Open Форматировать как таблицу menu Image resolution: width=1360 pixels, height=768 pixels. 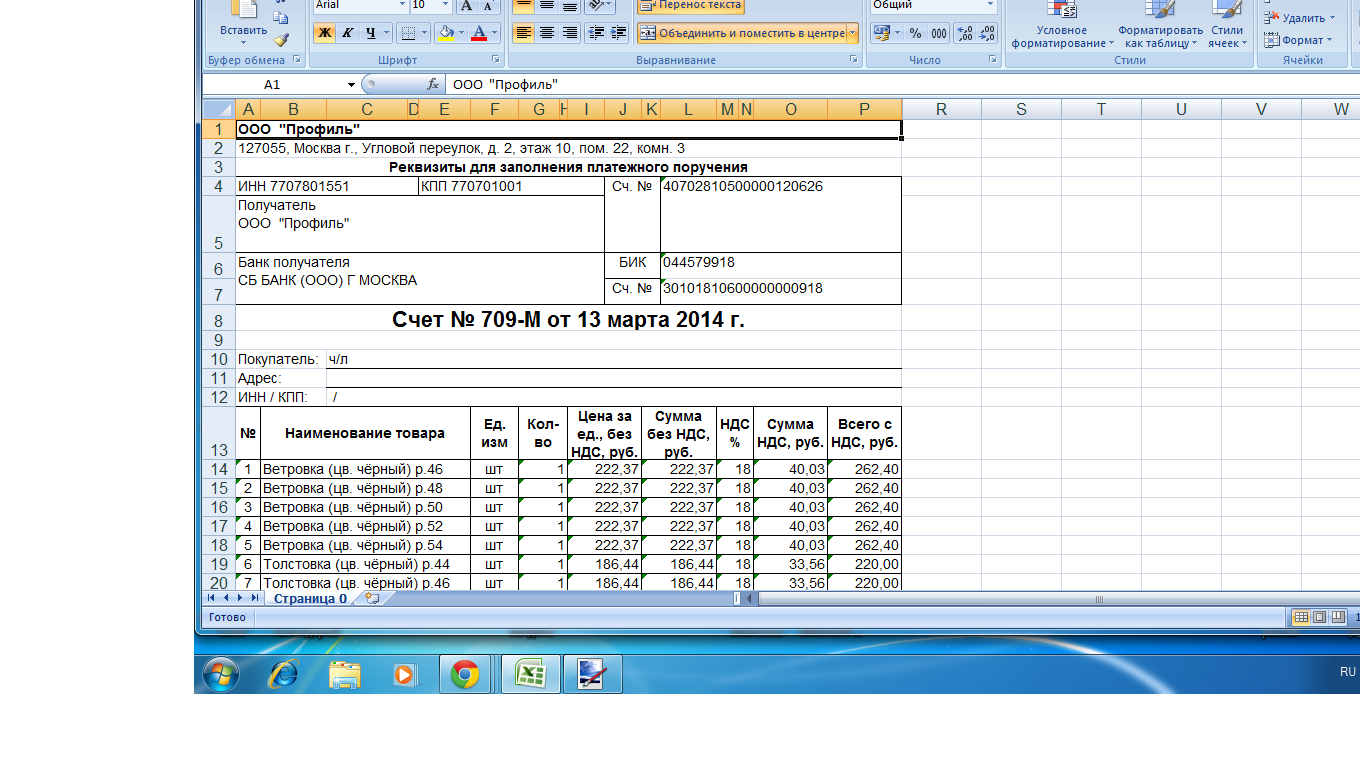pyautogui.click(x=1160, y=24)
